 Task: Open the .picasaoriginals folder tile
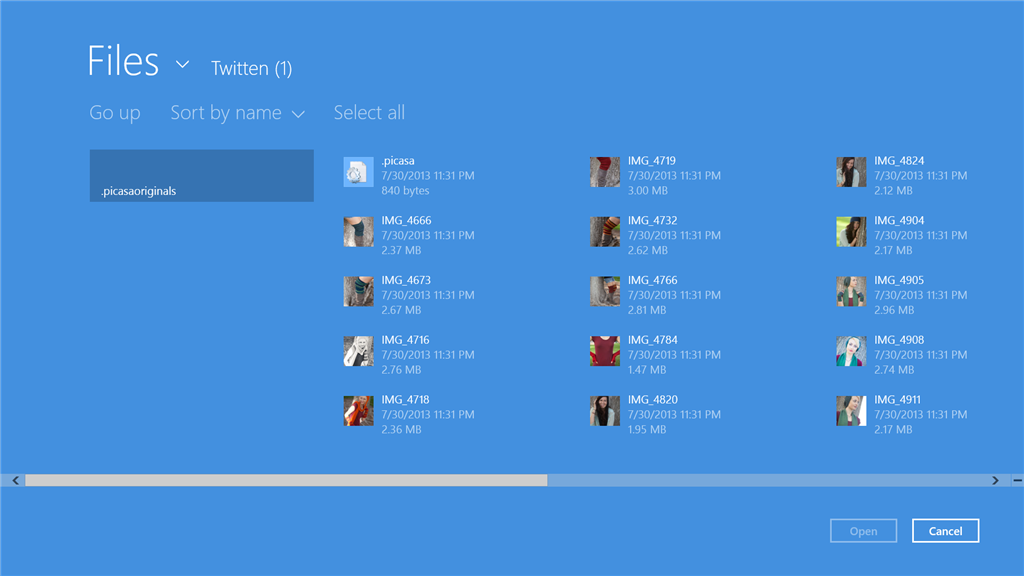[202, 176]
